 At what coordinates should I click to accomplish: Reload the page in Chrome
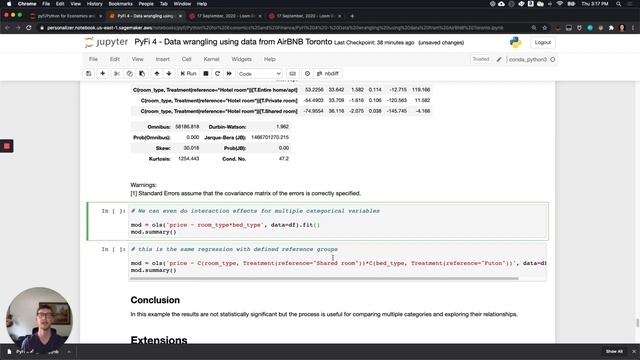[29, 28]
